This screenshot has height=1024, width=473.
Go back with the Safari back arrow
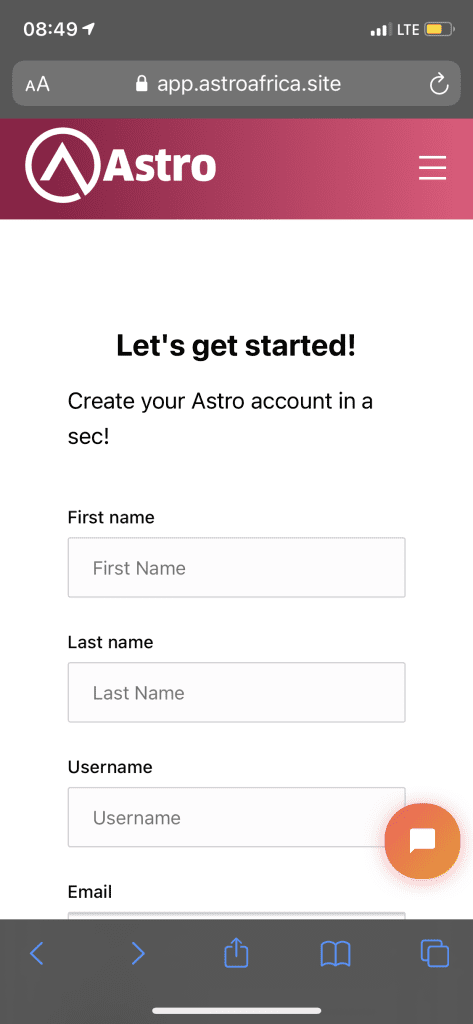pyautogui.click(x=37, y=953)
